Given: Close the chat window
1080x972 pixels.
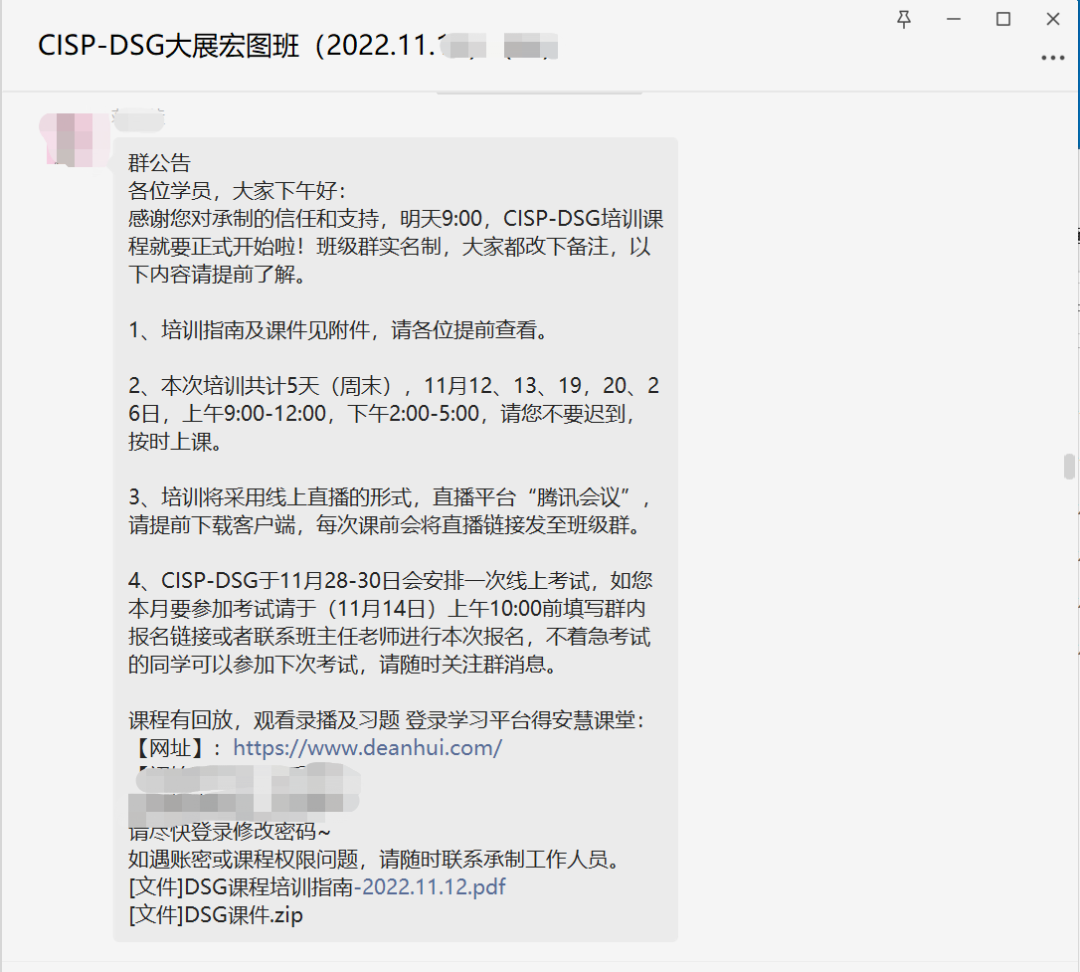Looking at the screenshot, I should click(1050, 20).
